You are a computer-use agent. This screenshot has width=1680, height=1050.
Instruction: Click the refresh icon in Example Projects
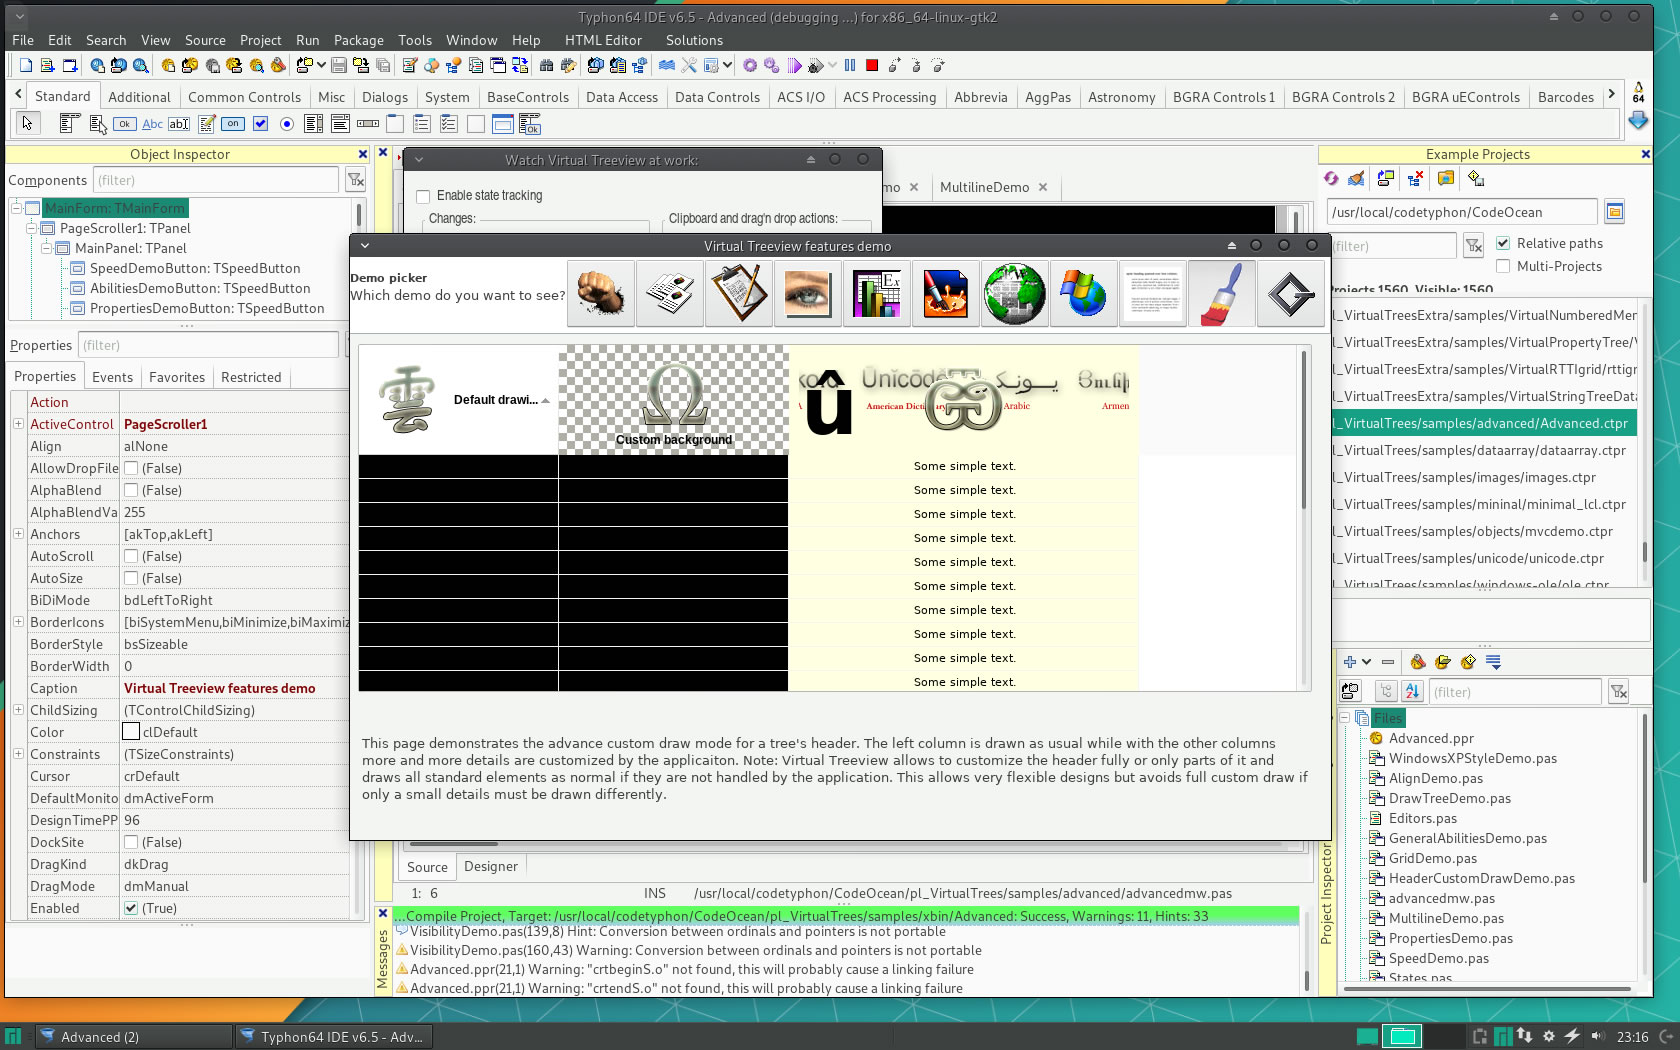(1331, 178)
